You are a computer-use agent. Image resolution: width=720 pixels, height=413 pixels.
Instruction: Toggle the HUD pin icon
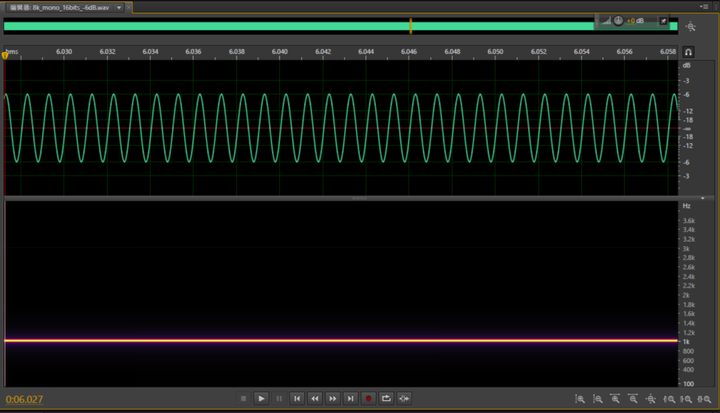(x=663, y=20)
